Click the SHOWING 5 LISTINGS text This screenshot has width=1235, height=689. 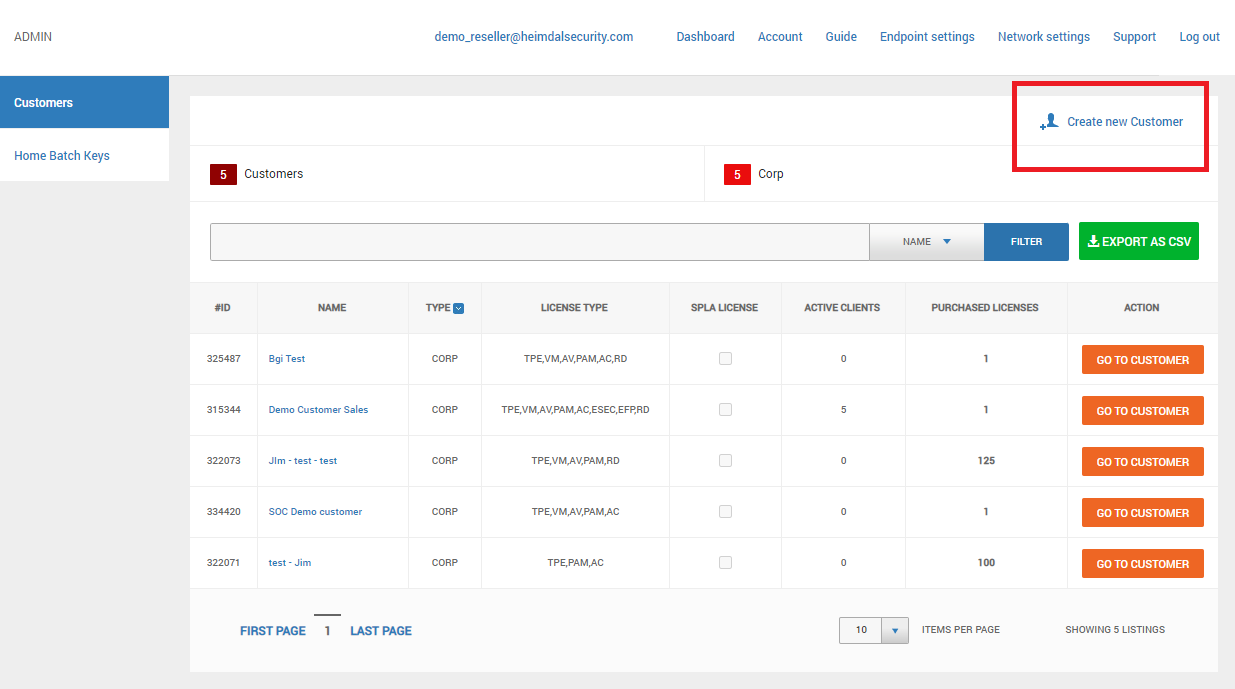click(1115, 630)
